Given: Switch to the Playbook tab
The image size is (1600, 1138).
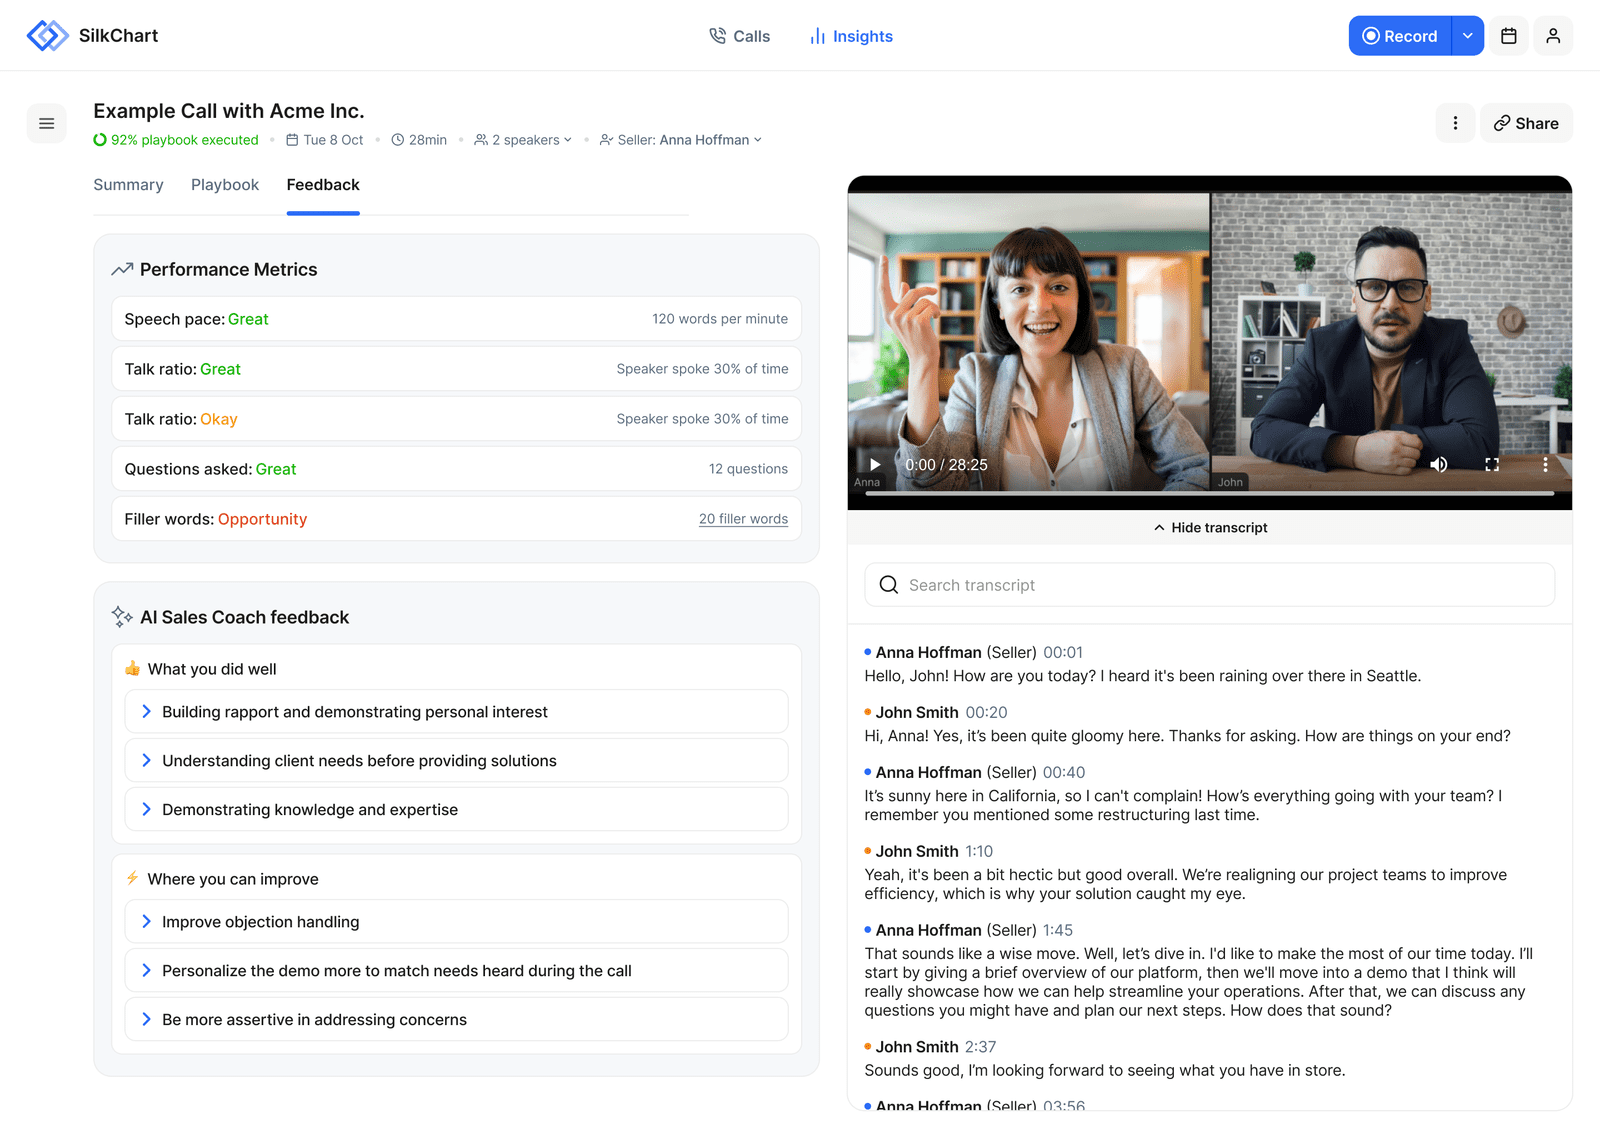Looking at the screenshot, I should pos(225,185).
